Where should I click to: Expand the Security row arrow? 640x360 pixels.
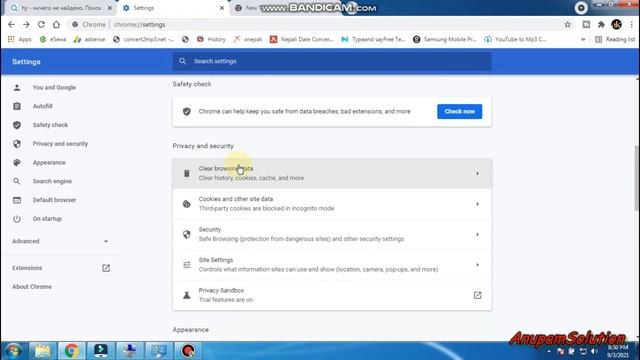coord(477,235)
